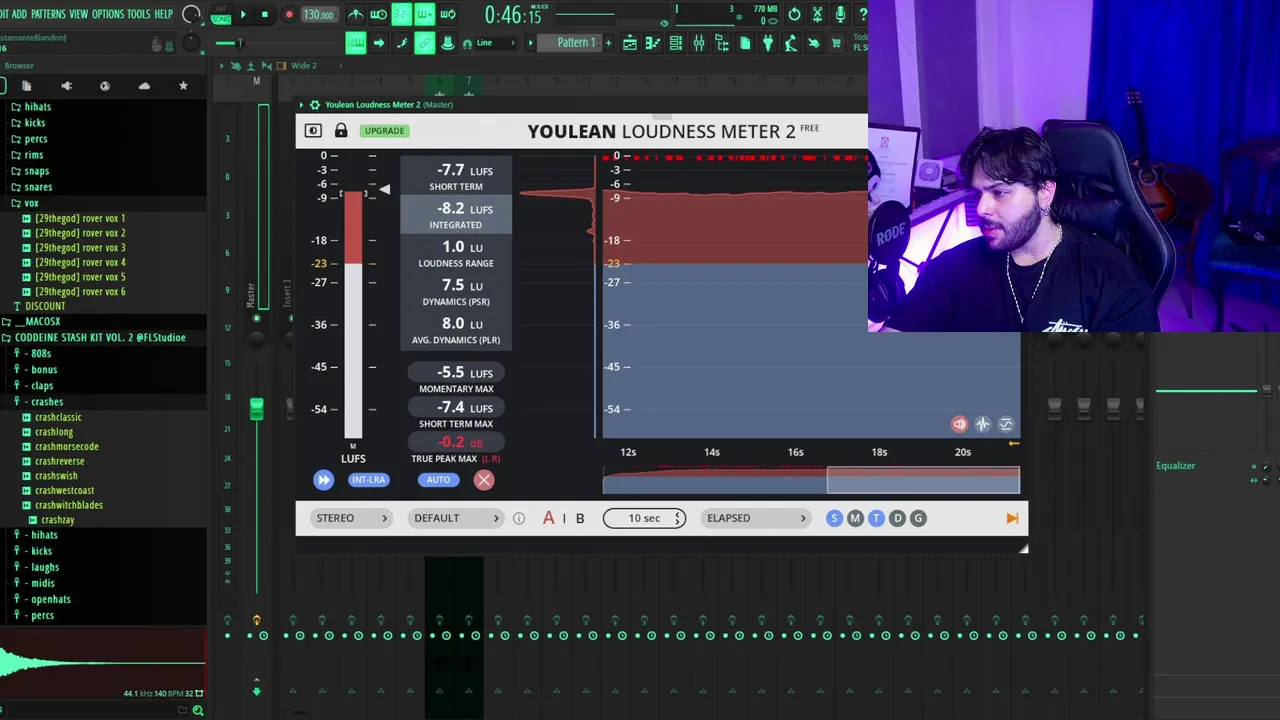Viewport: 1280px width, 720px height.
Task: Toggle the Youlean lock icon
Action: pos(341,131)
